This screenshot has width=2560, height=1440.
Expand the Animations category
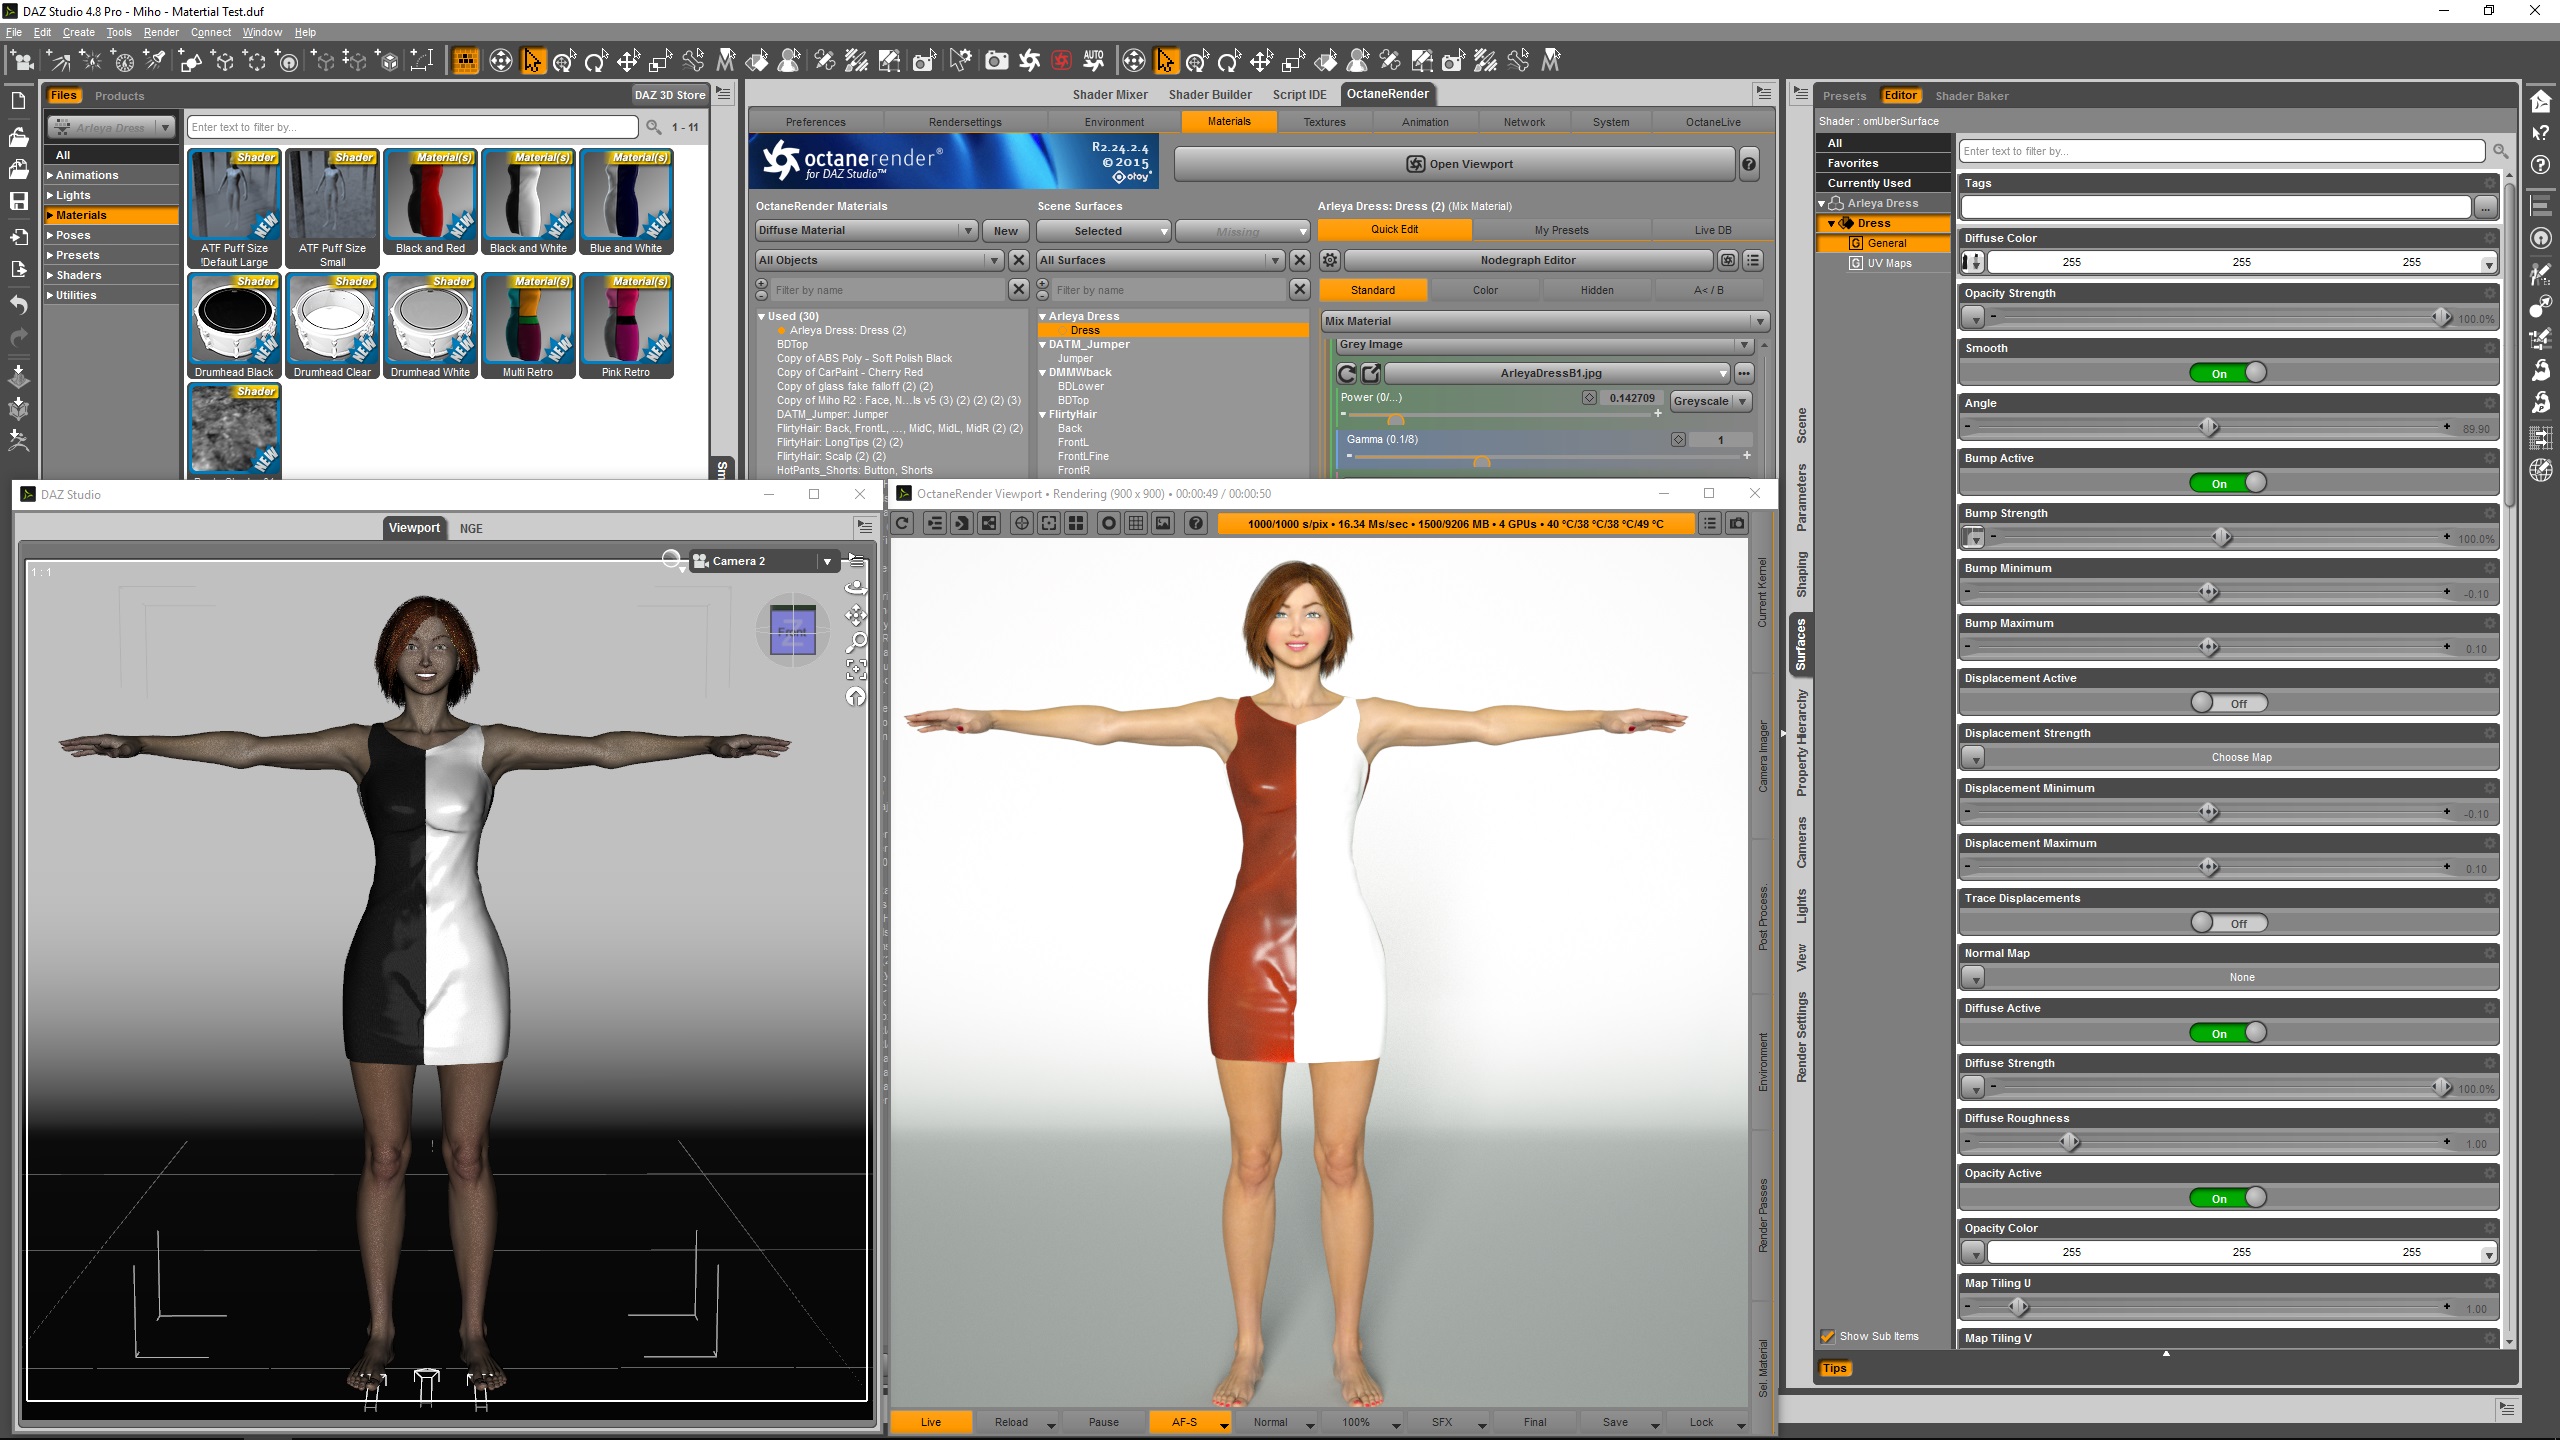[50, 175]
